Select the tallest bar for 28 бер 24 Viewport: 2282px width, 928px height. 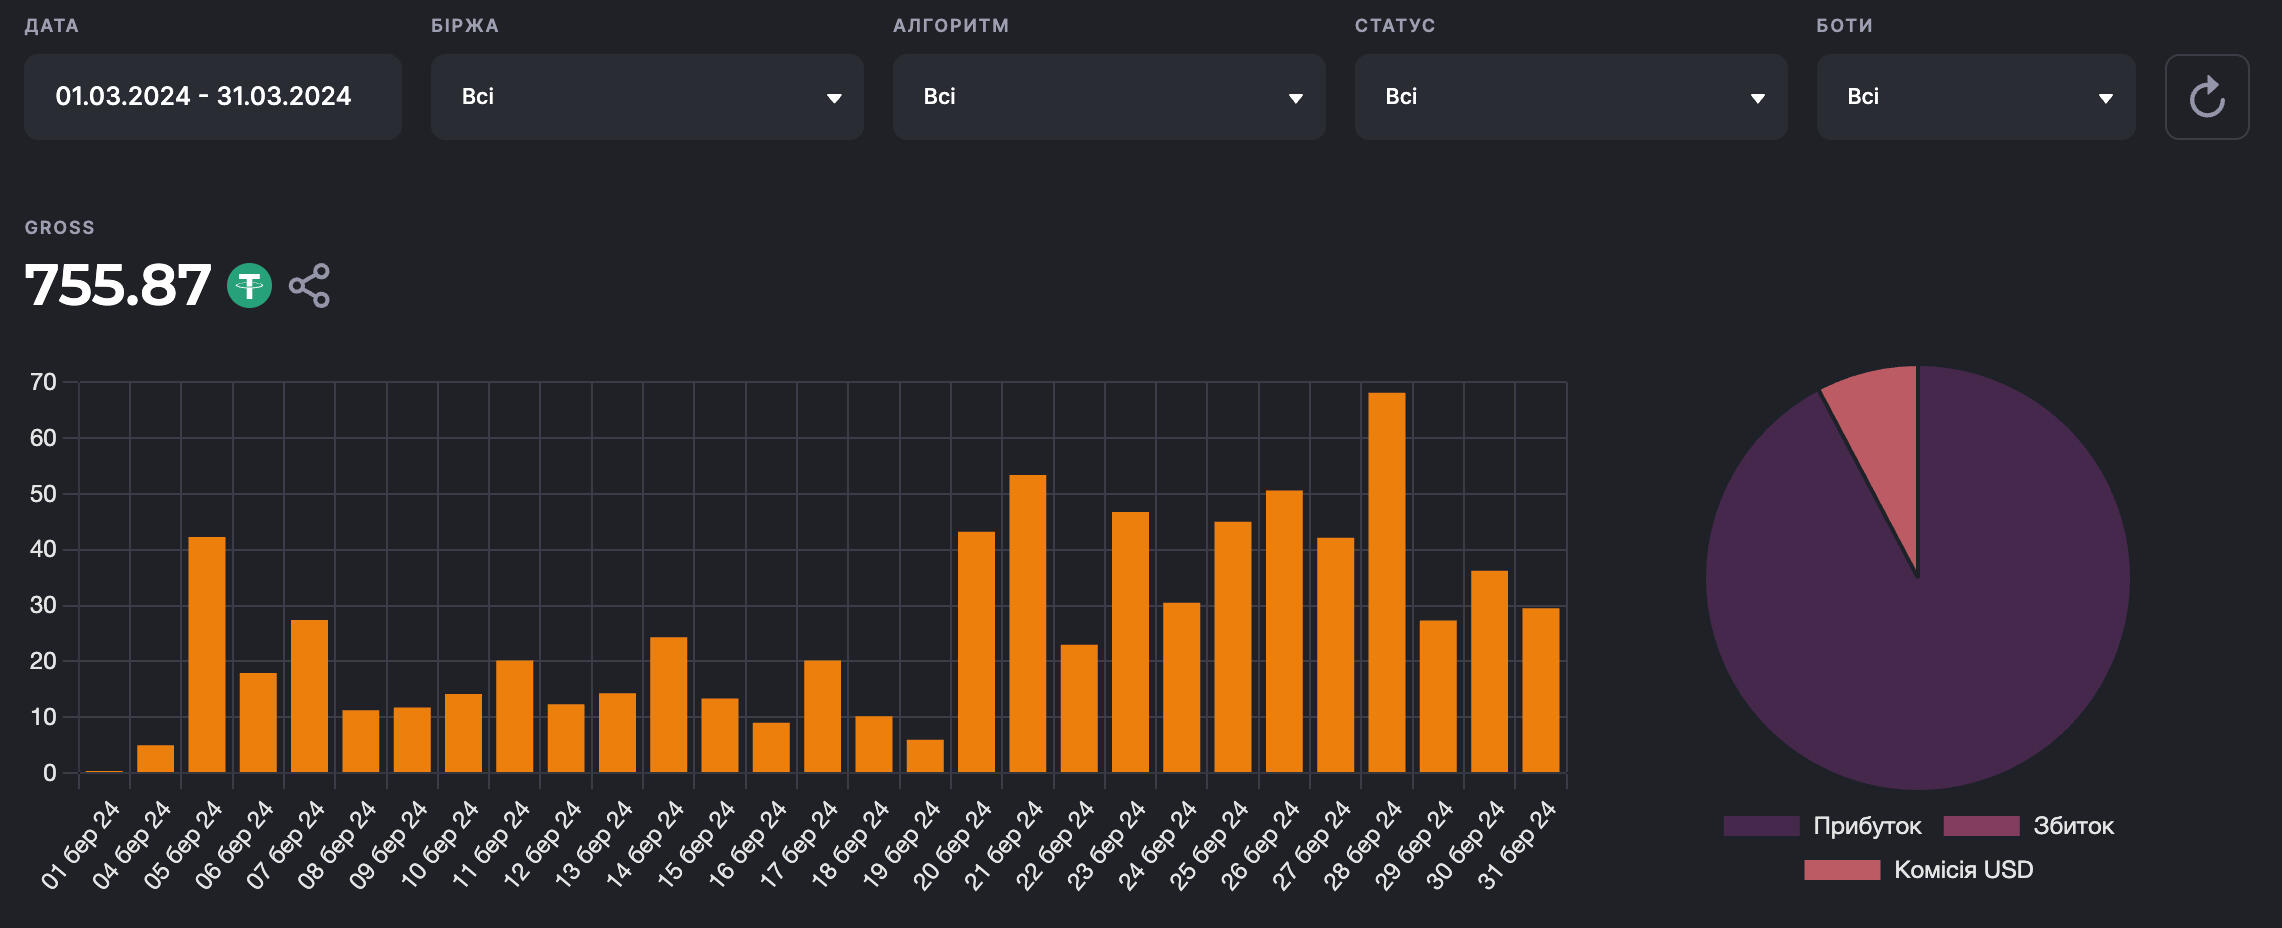pyautogui.click(x=1386, y=582)
